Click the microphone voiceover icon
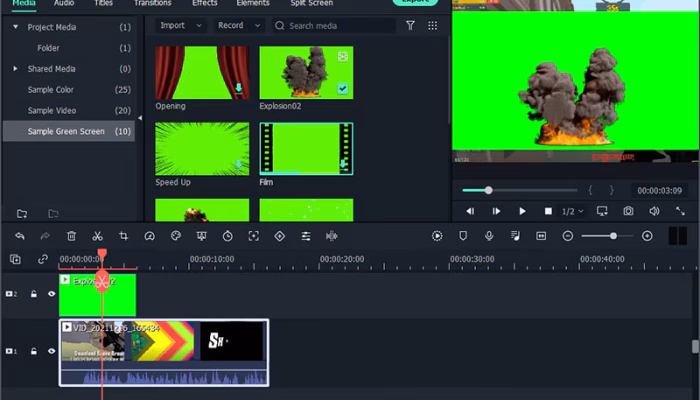Screen dimensions: 700x400 [x=489, y=236]
